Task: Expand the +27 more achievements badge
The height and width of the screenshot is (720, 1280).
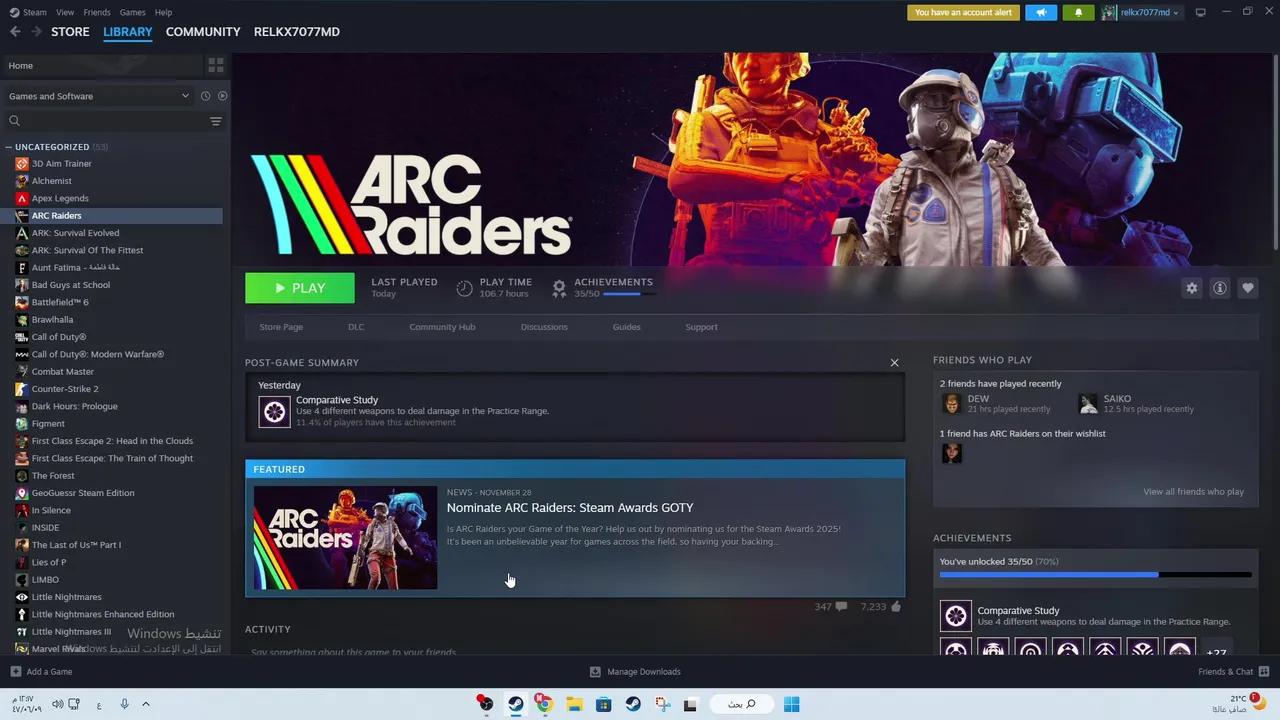Action: pyautogui.click(x=1215, y=653)
